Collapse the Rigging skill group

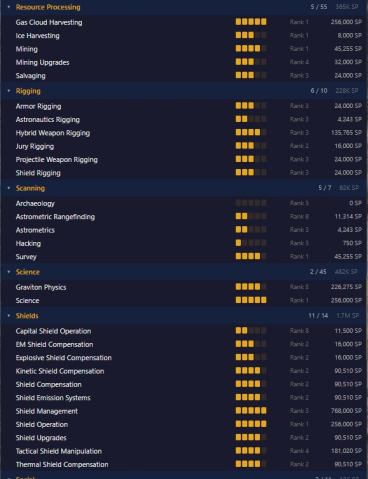tap(9, 91)
